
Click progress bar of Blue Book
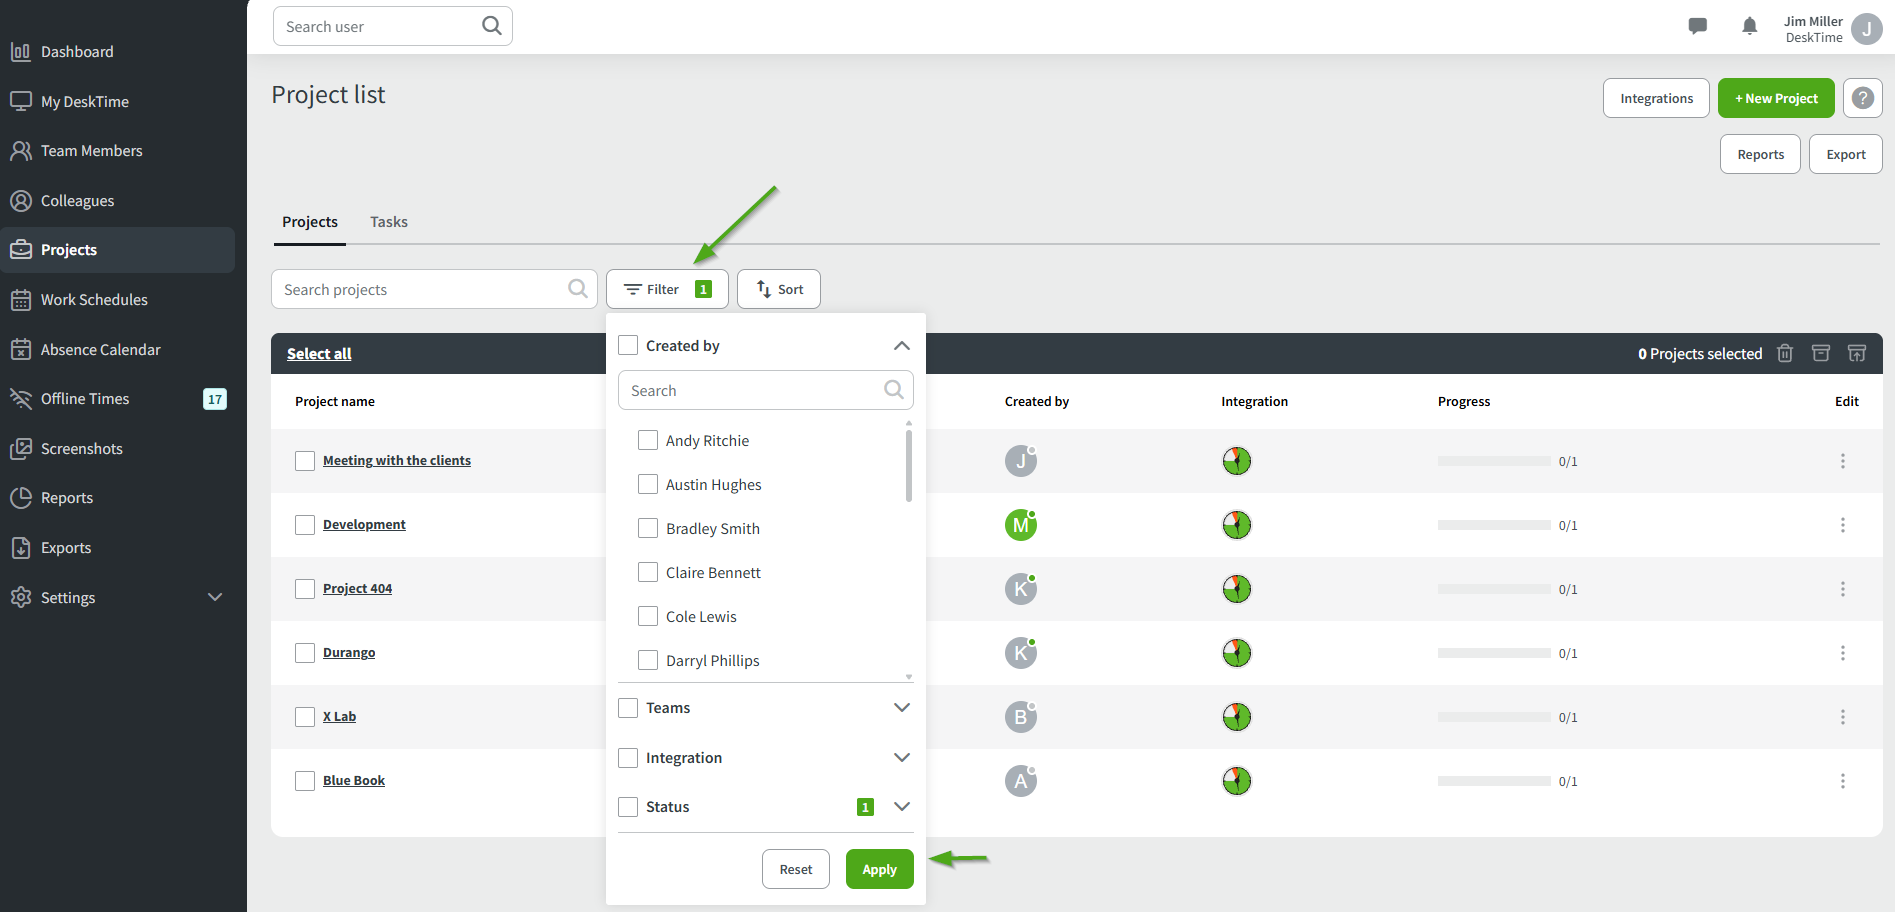1493,781
